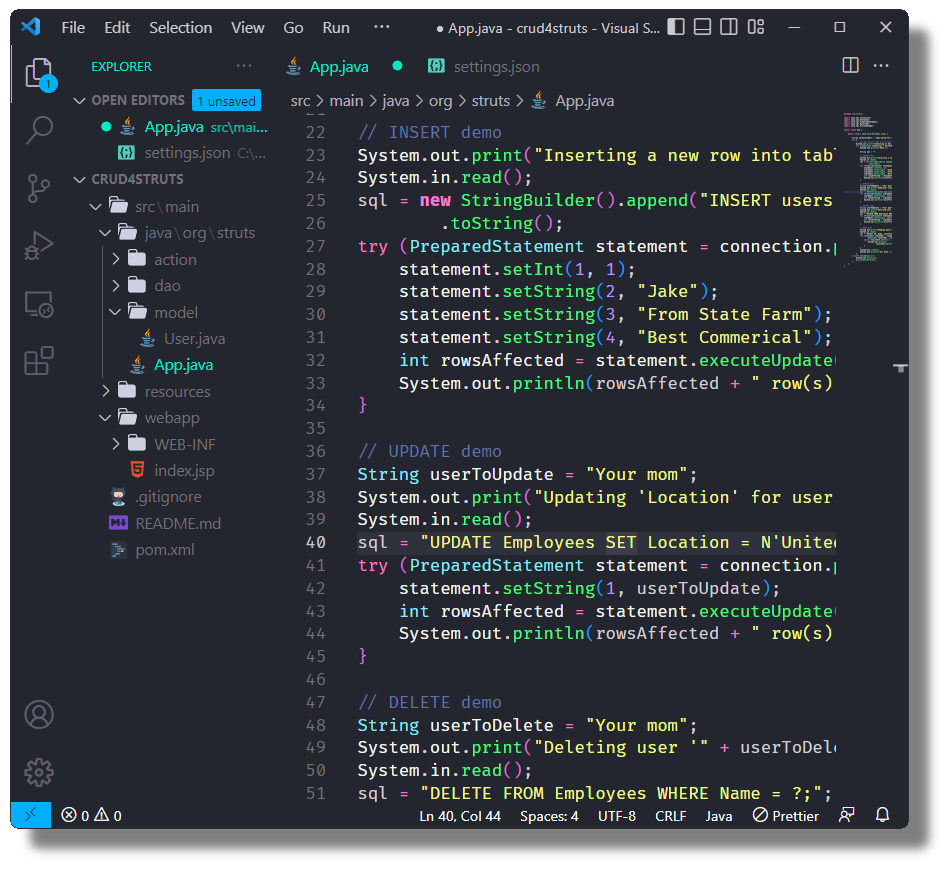
Task: Select settings.json in Open Editors list
Action: (187, 153)
